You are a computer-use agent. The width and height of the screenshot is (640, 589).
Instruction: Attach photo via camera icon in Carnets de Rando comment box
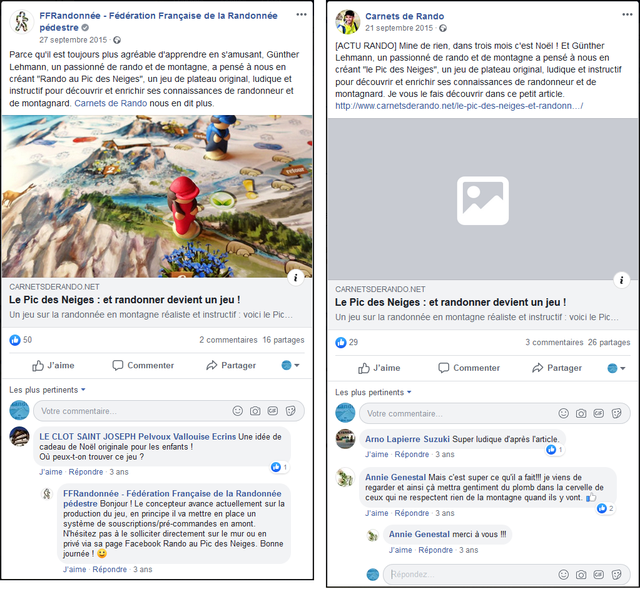pyautogui.click(x=581, y=413)
